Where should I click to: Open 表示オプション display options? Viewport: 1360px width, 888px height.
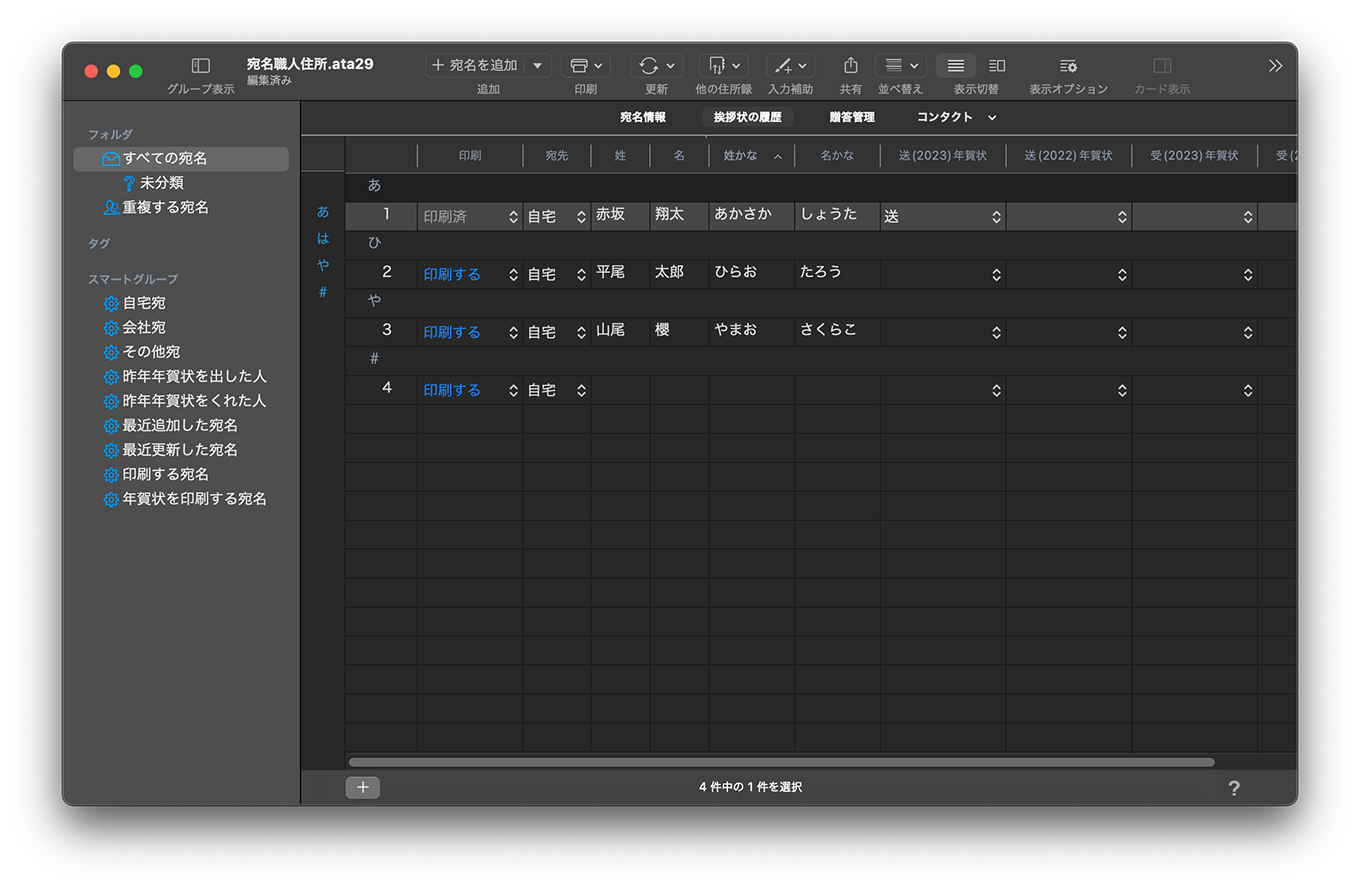click(1068, 66)
